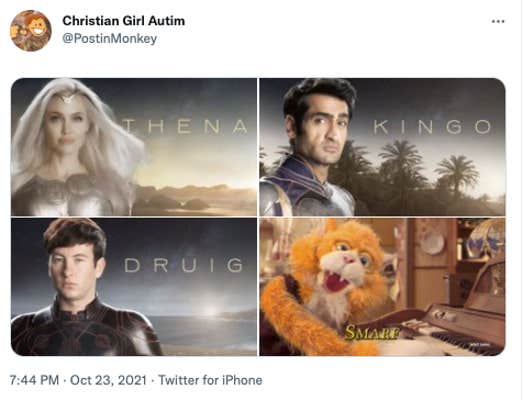The image size is (523, 400).
Task: Click the gold tiara on Thena's forehead
Action: (x=69, y=98)
